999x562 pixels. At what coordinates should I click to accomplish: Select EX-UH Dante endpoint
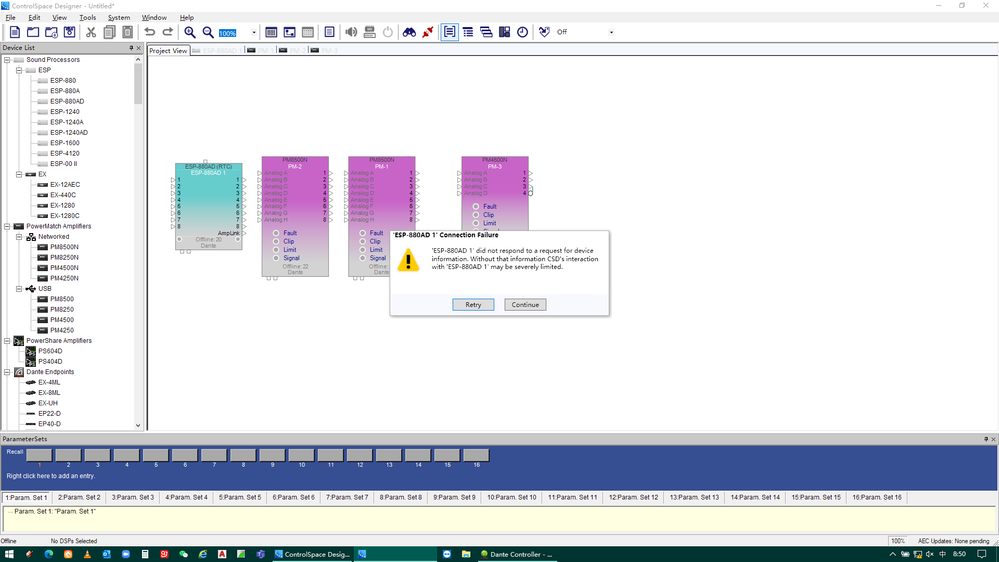click(48, 403)
